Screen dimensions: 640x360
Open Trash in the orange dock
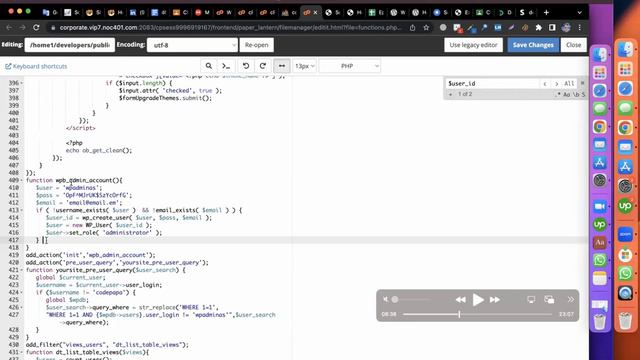[625, 320]
